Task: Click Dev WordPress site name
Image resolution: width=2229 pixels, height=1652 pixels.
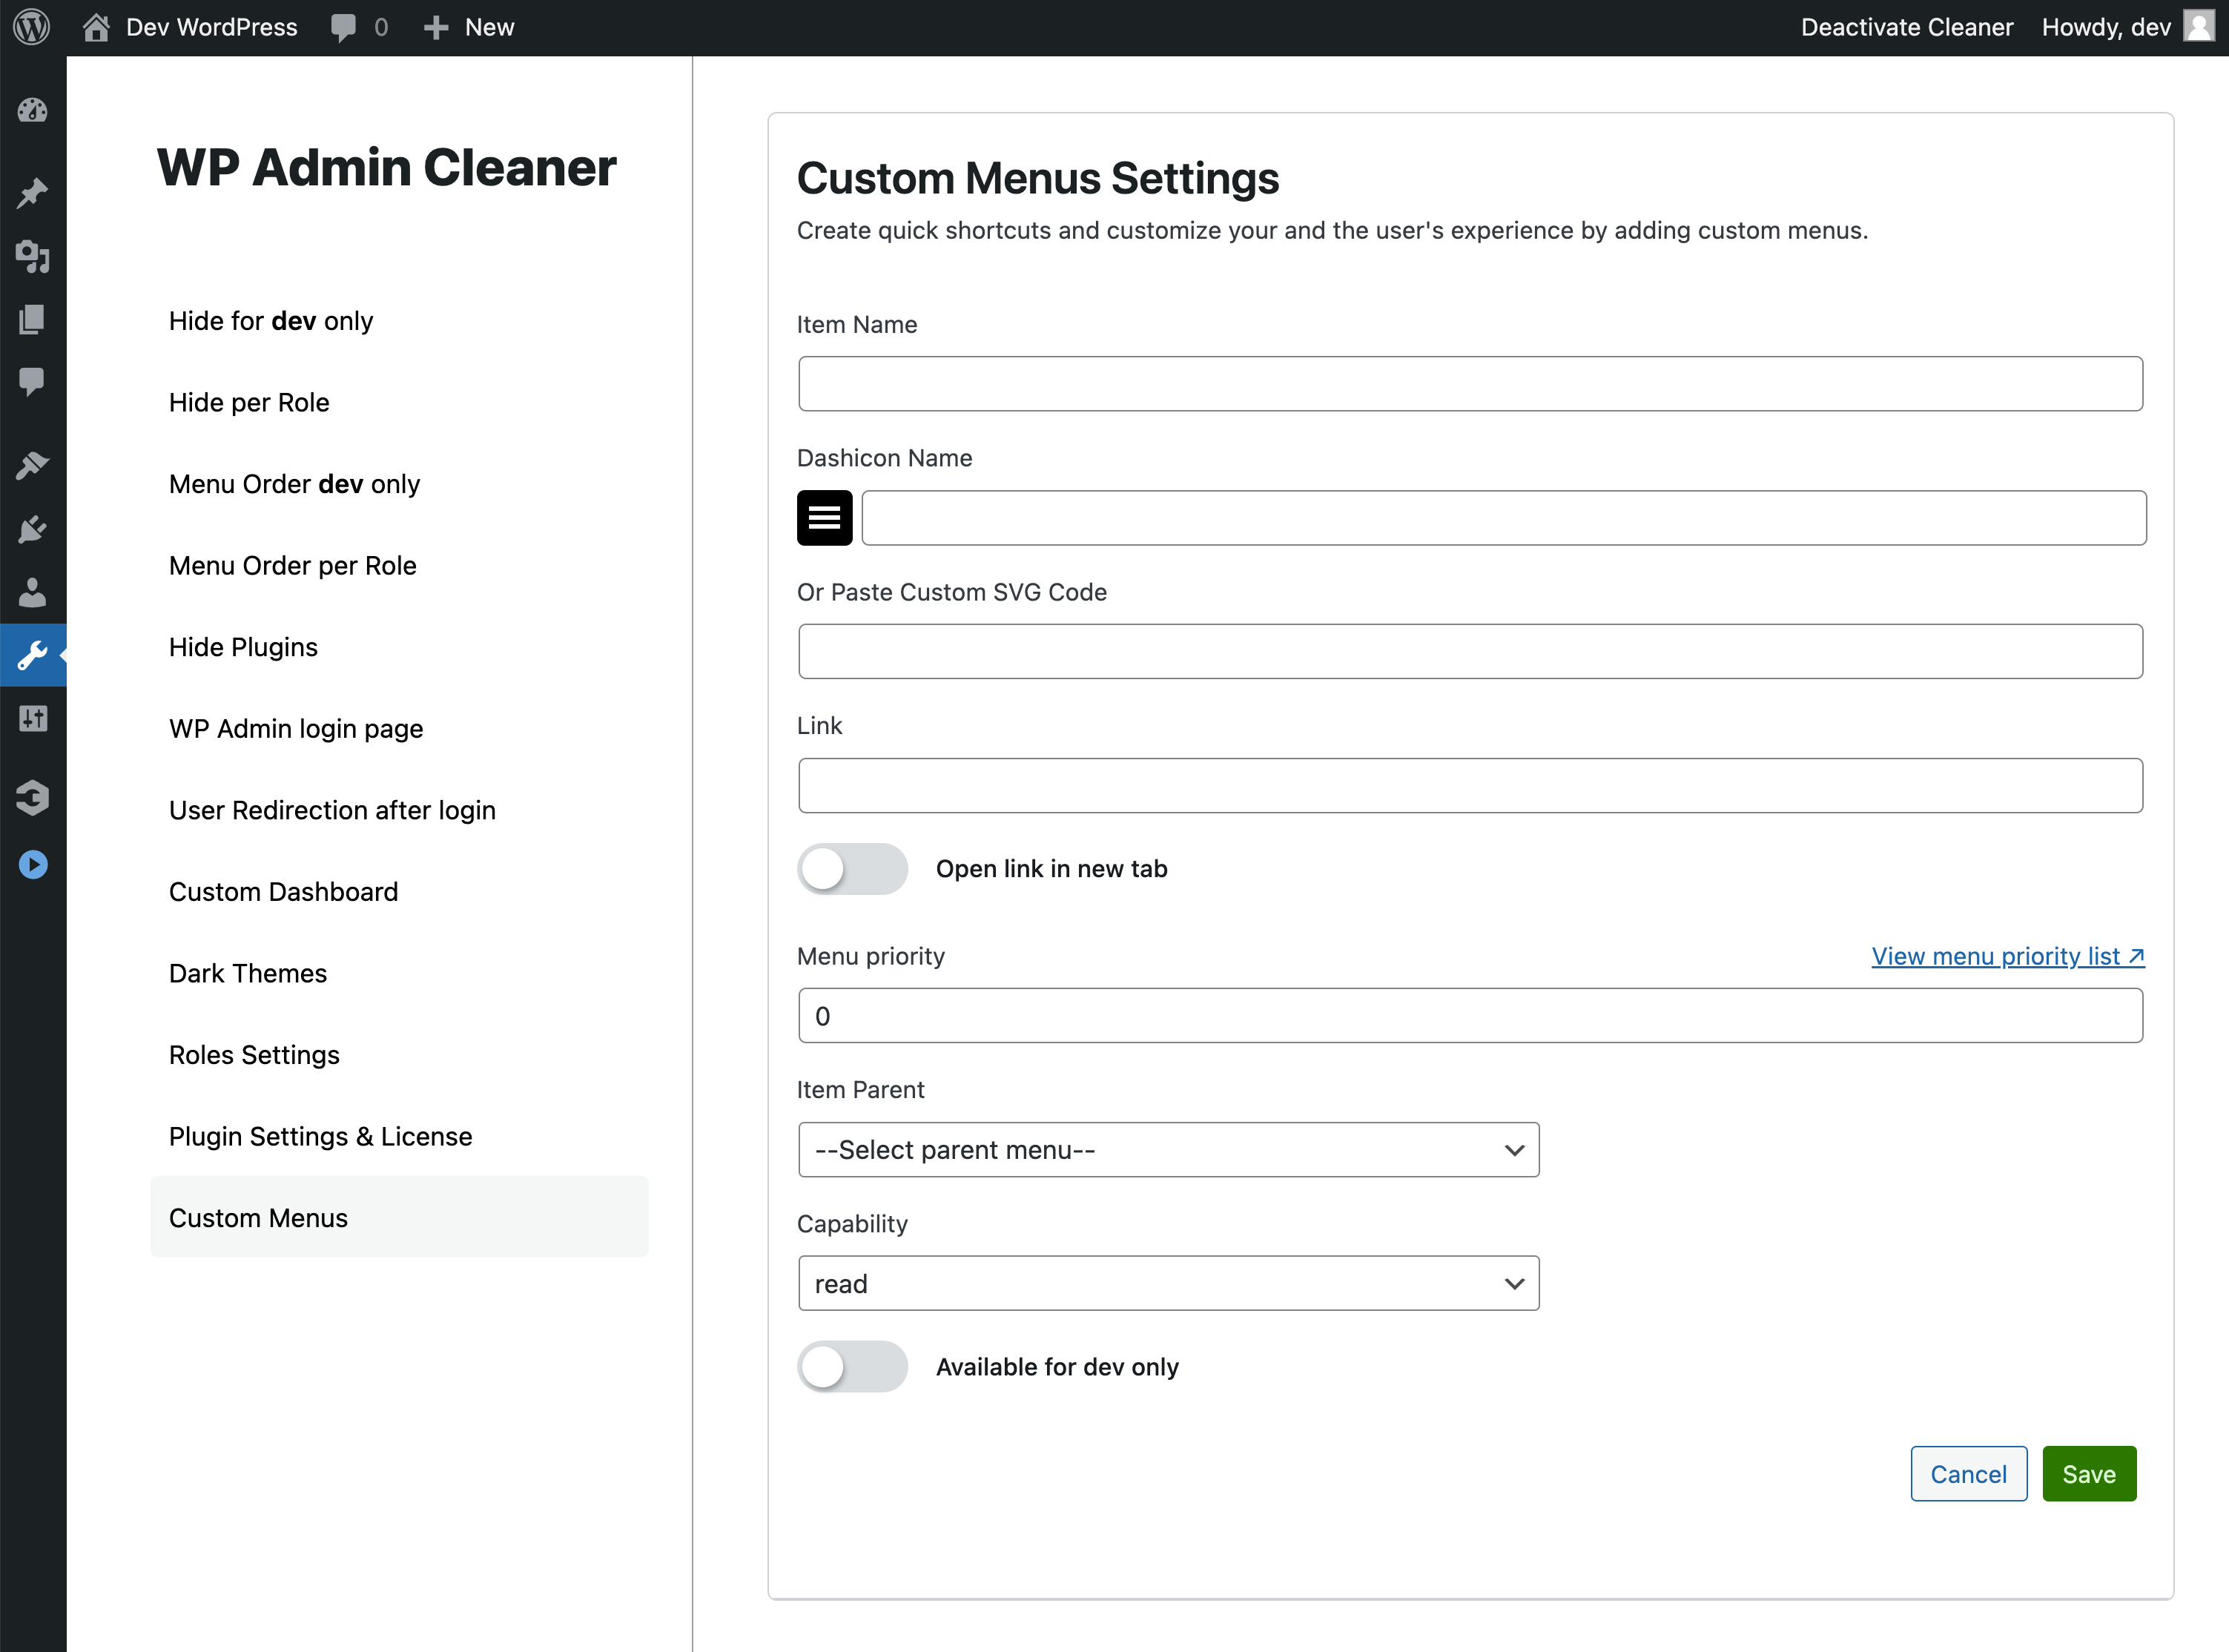Action: tap(212, 27)
